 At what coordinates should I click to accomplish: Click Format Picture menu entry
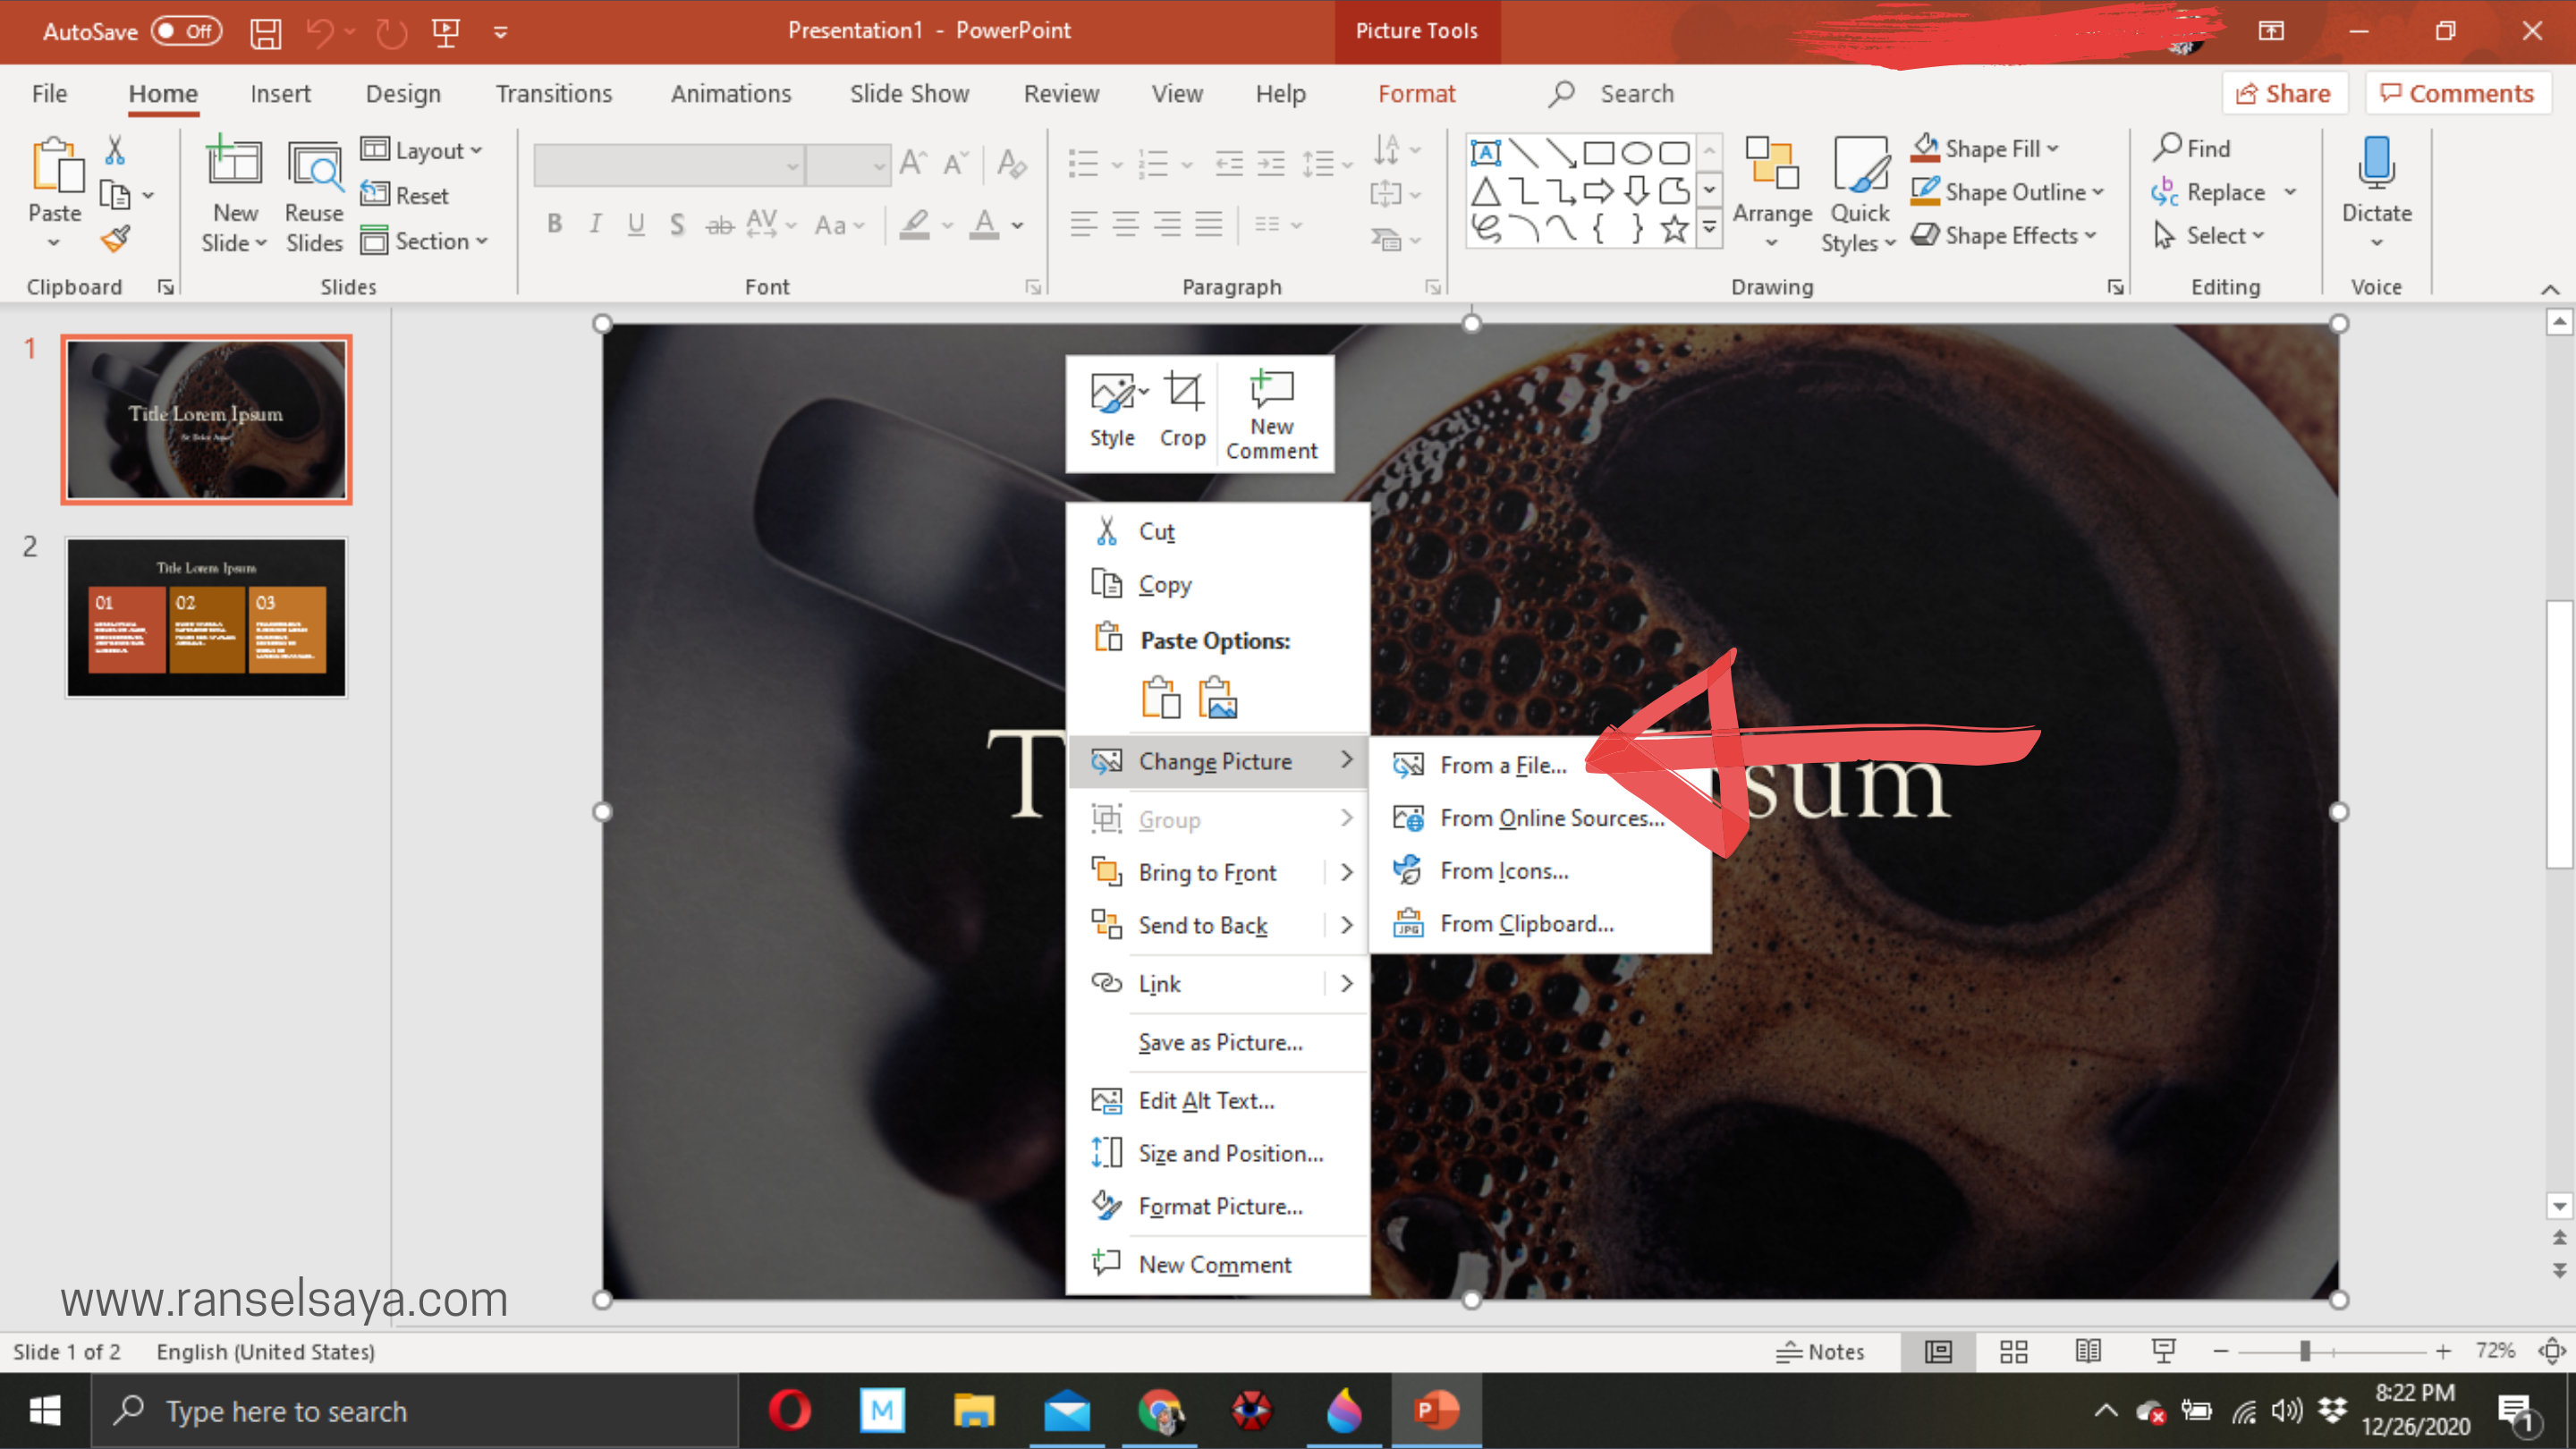1220,1206
